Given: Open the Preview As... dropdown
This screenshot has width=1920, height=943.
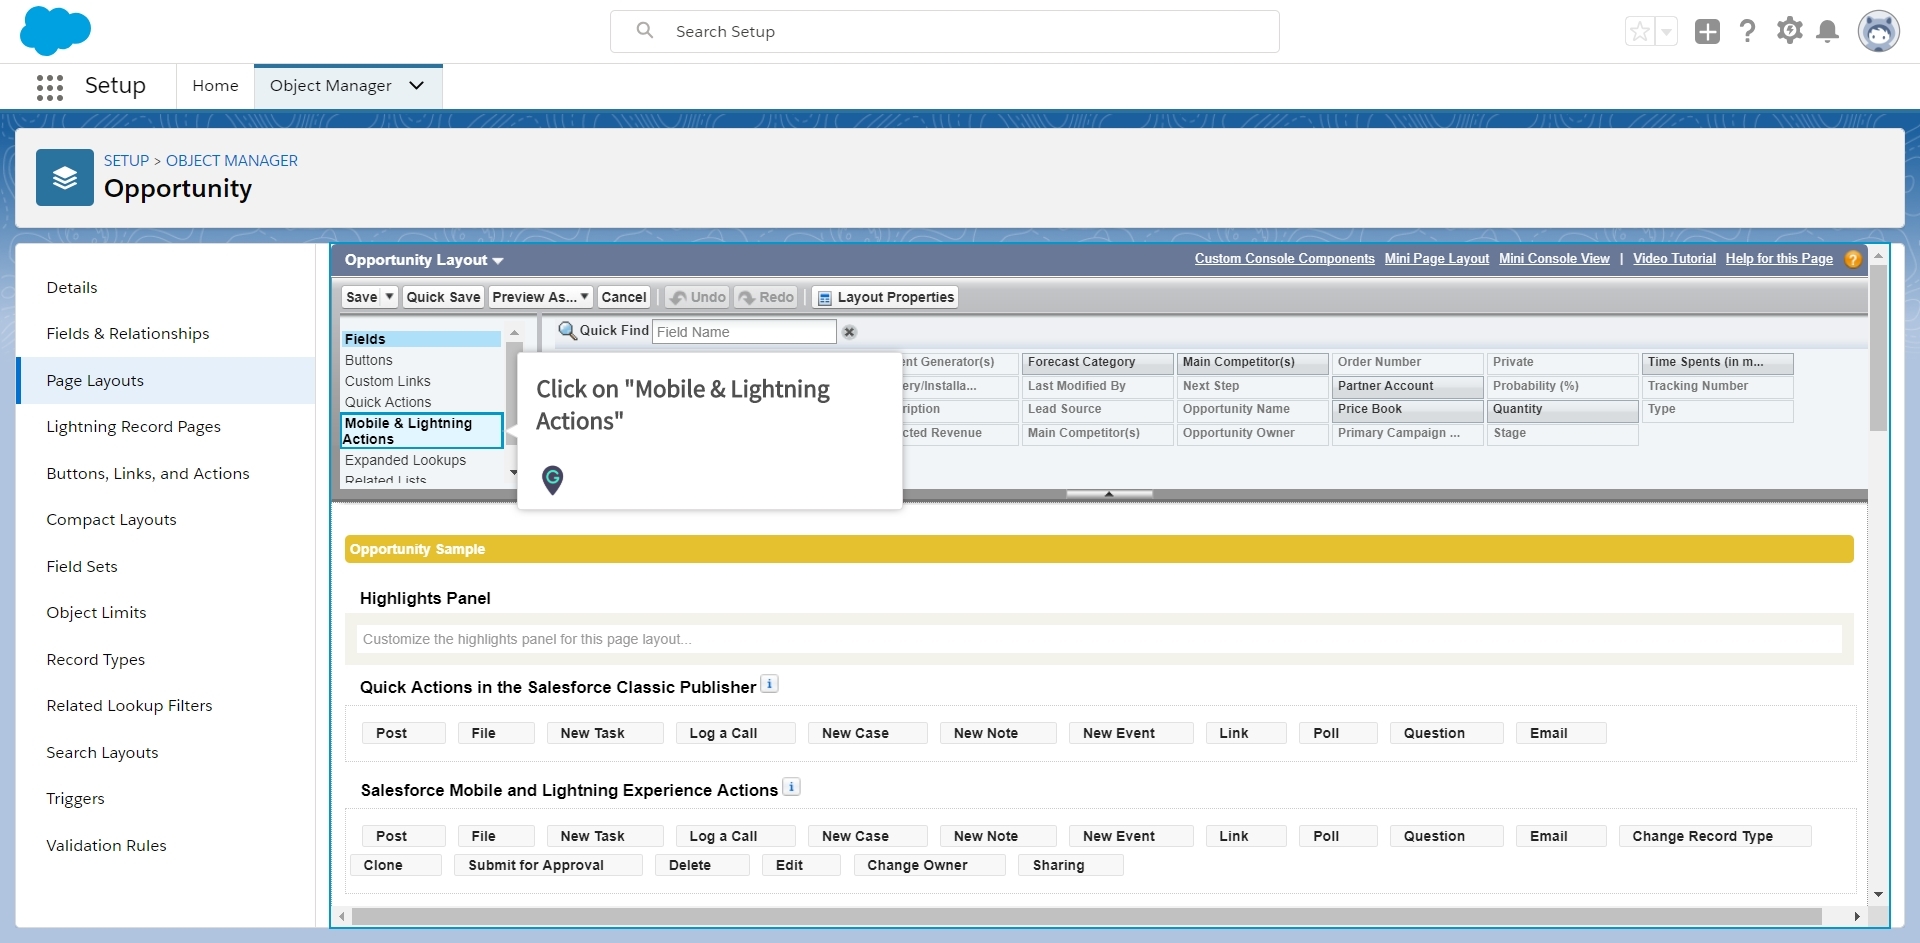Looking at the screenshot, I should click(540, 297).
